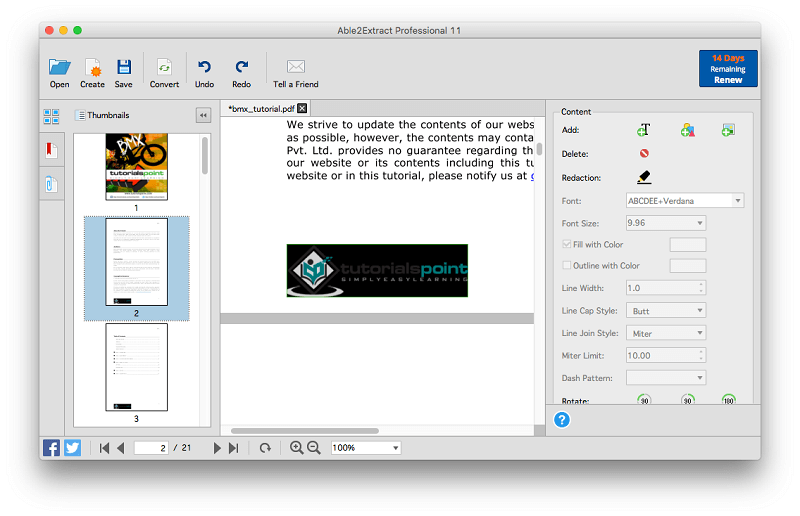Go to the last page
800x516 pixels.
234,448
